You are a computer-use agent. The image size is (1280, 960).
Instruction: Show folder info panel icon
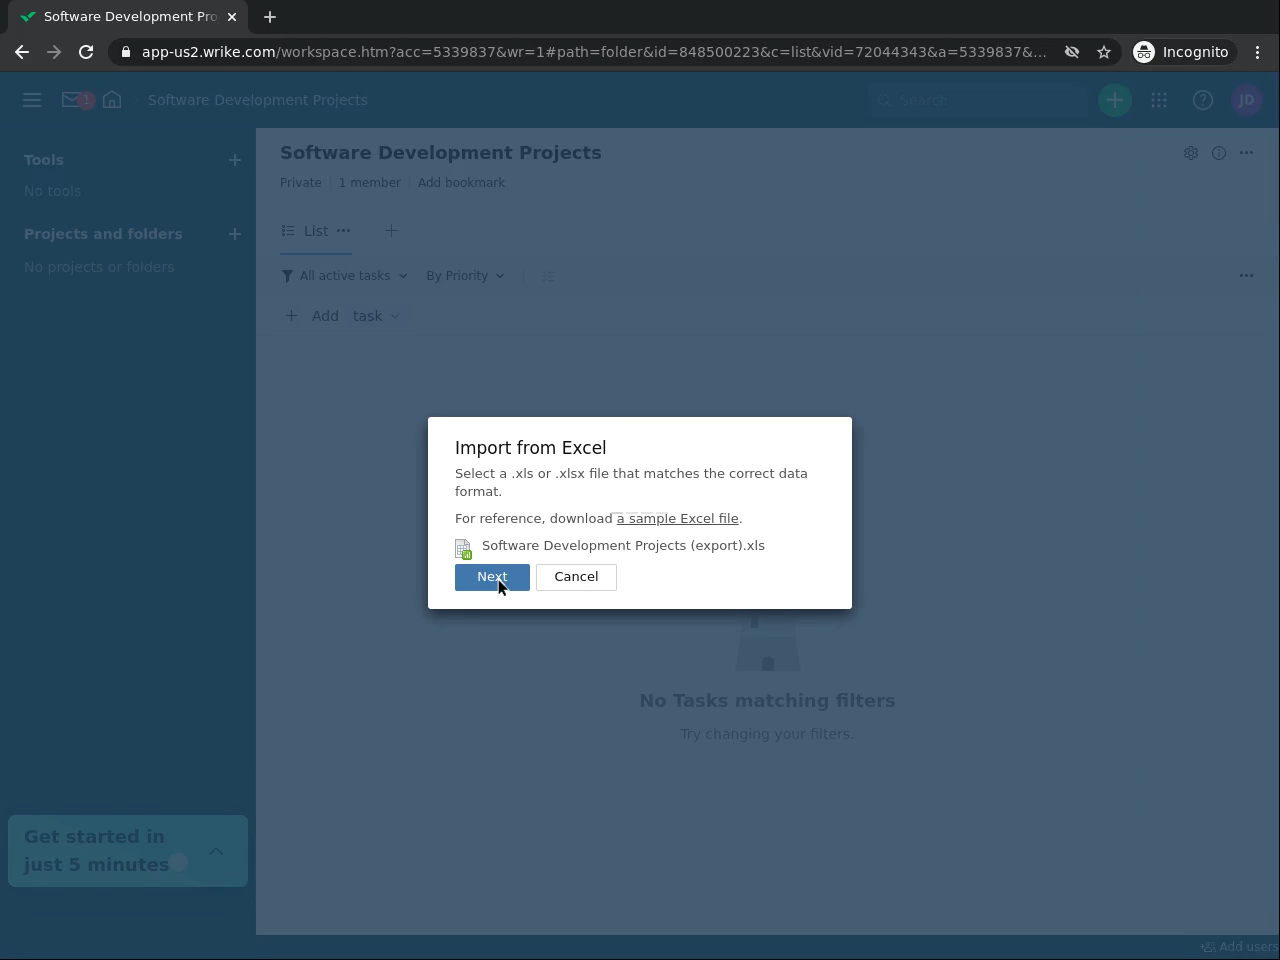pos(1219,153)
